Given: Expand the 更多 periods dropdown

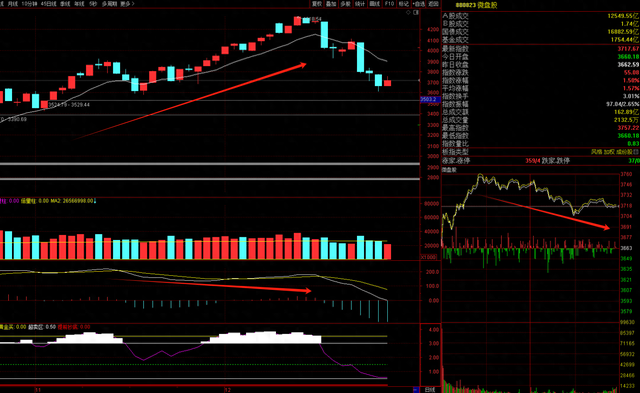Looking at the screenshot, I should coord(127,4).
